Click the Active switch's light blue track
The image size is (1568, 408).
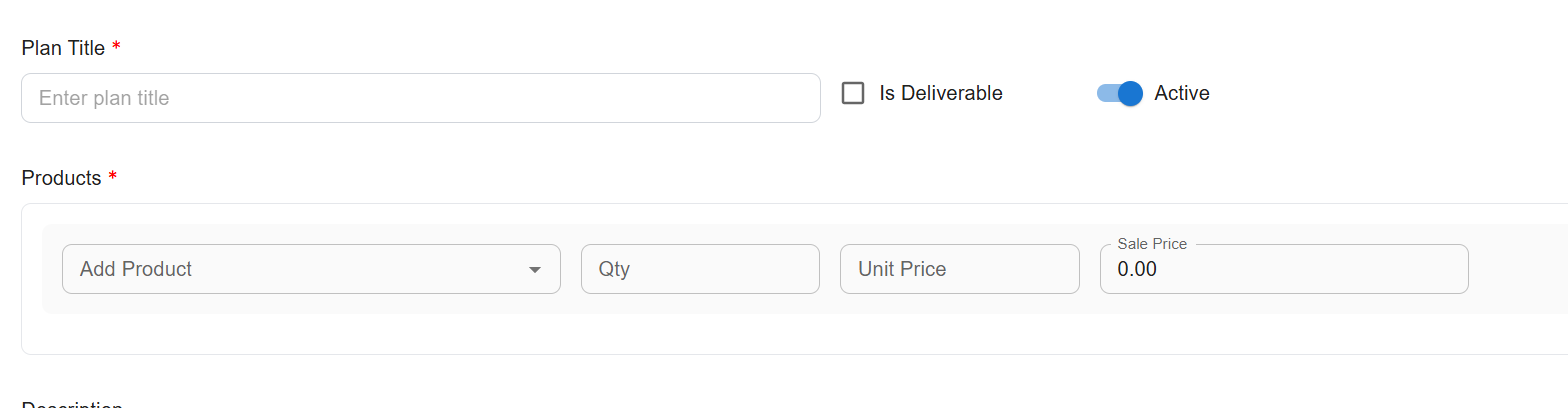click(x=1105, y=93)
